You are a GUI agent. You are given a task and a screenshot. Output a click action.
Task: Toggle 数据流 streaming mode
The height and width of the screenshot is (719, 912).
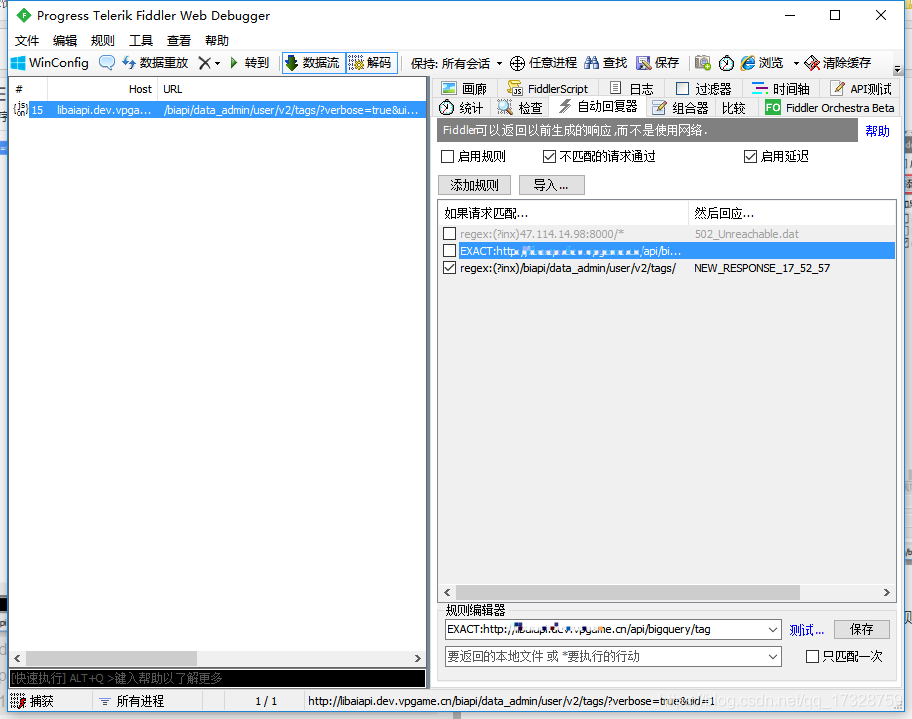point(314,63)
